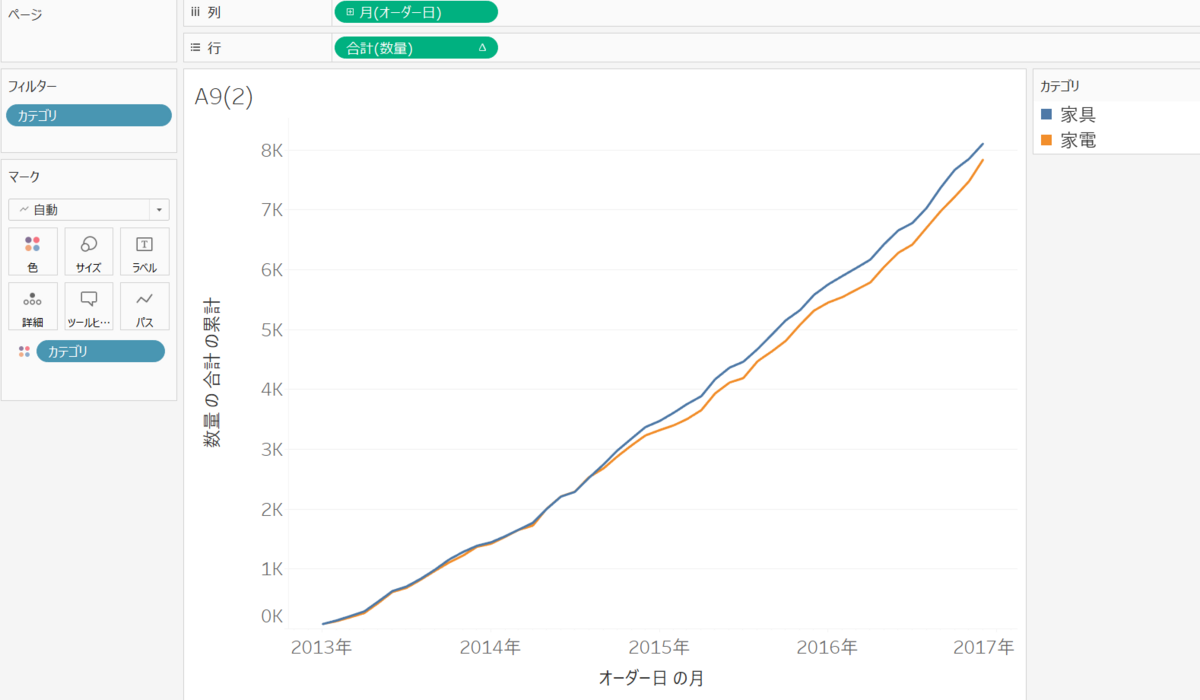
Task: Click the columns shelf icon beside 列
Action: tap(196, 12)
